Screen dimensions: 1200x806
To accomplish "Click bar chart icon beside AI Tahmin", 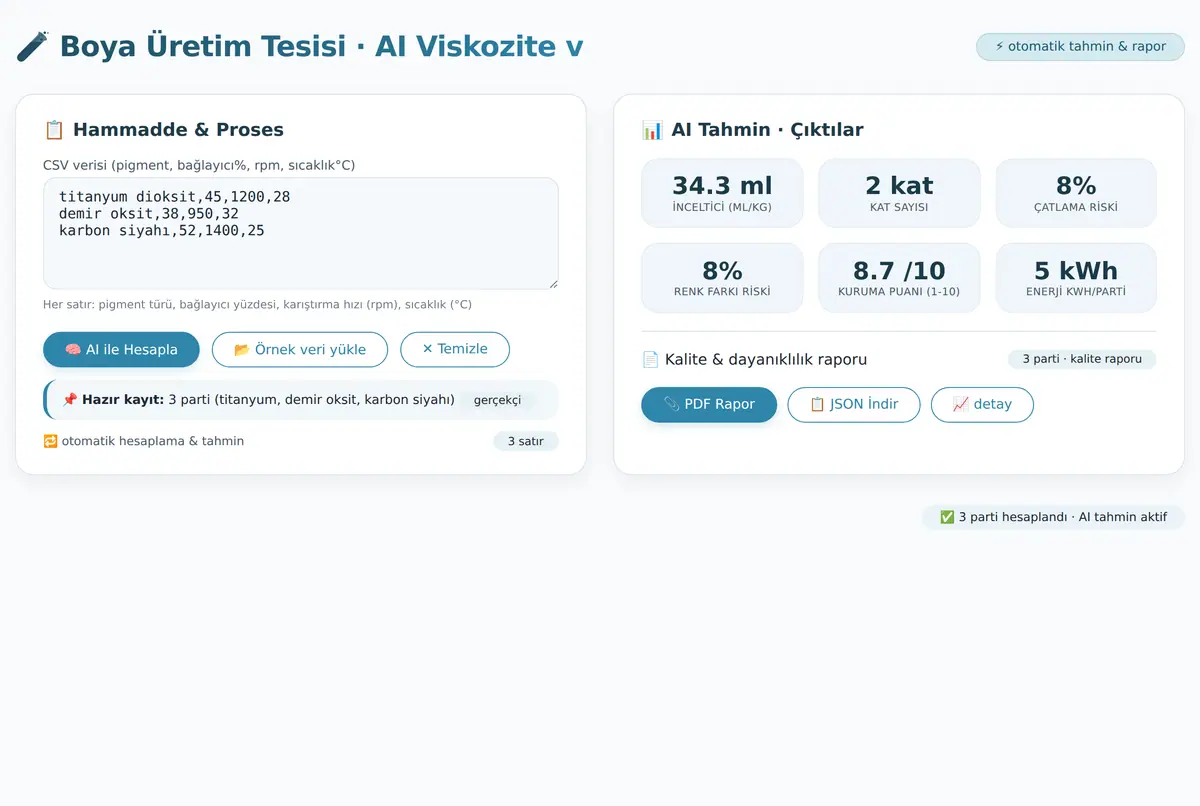I will (652, 130).
